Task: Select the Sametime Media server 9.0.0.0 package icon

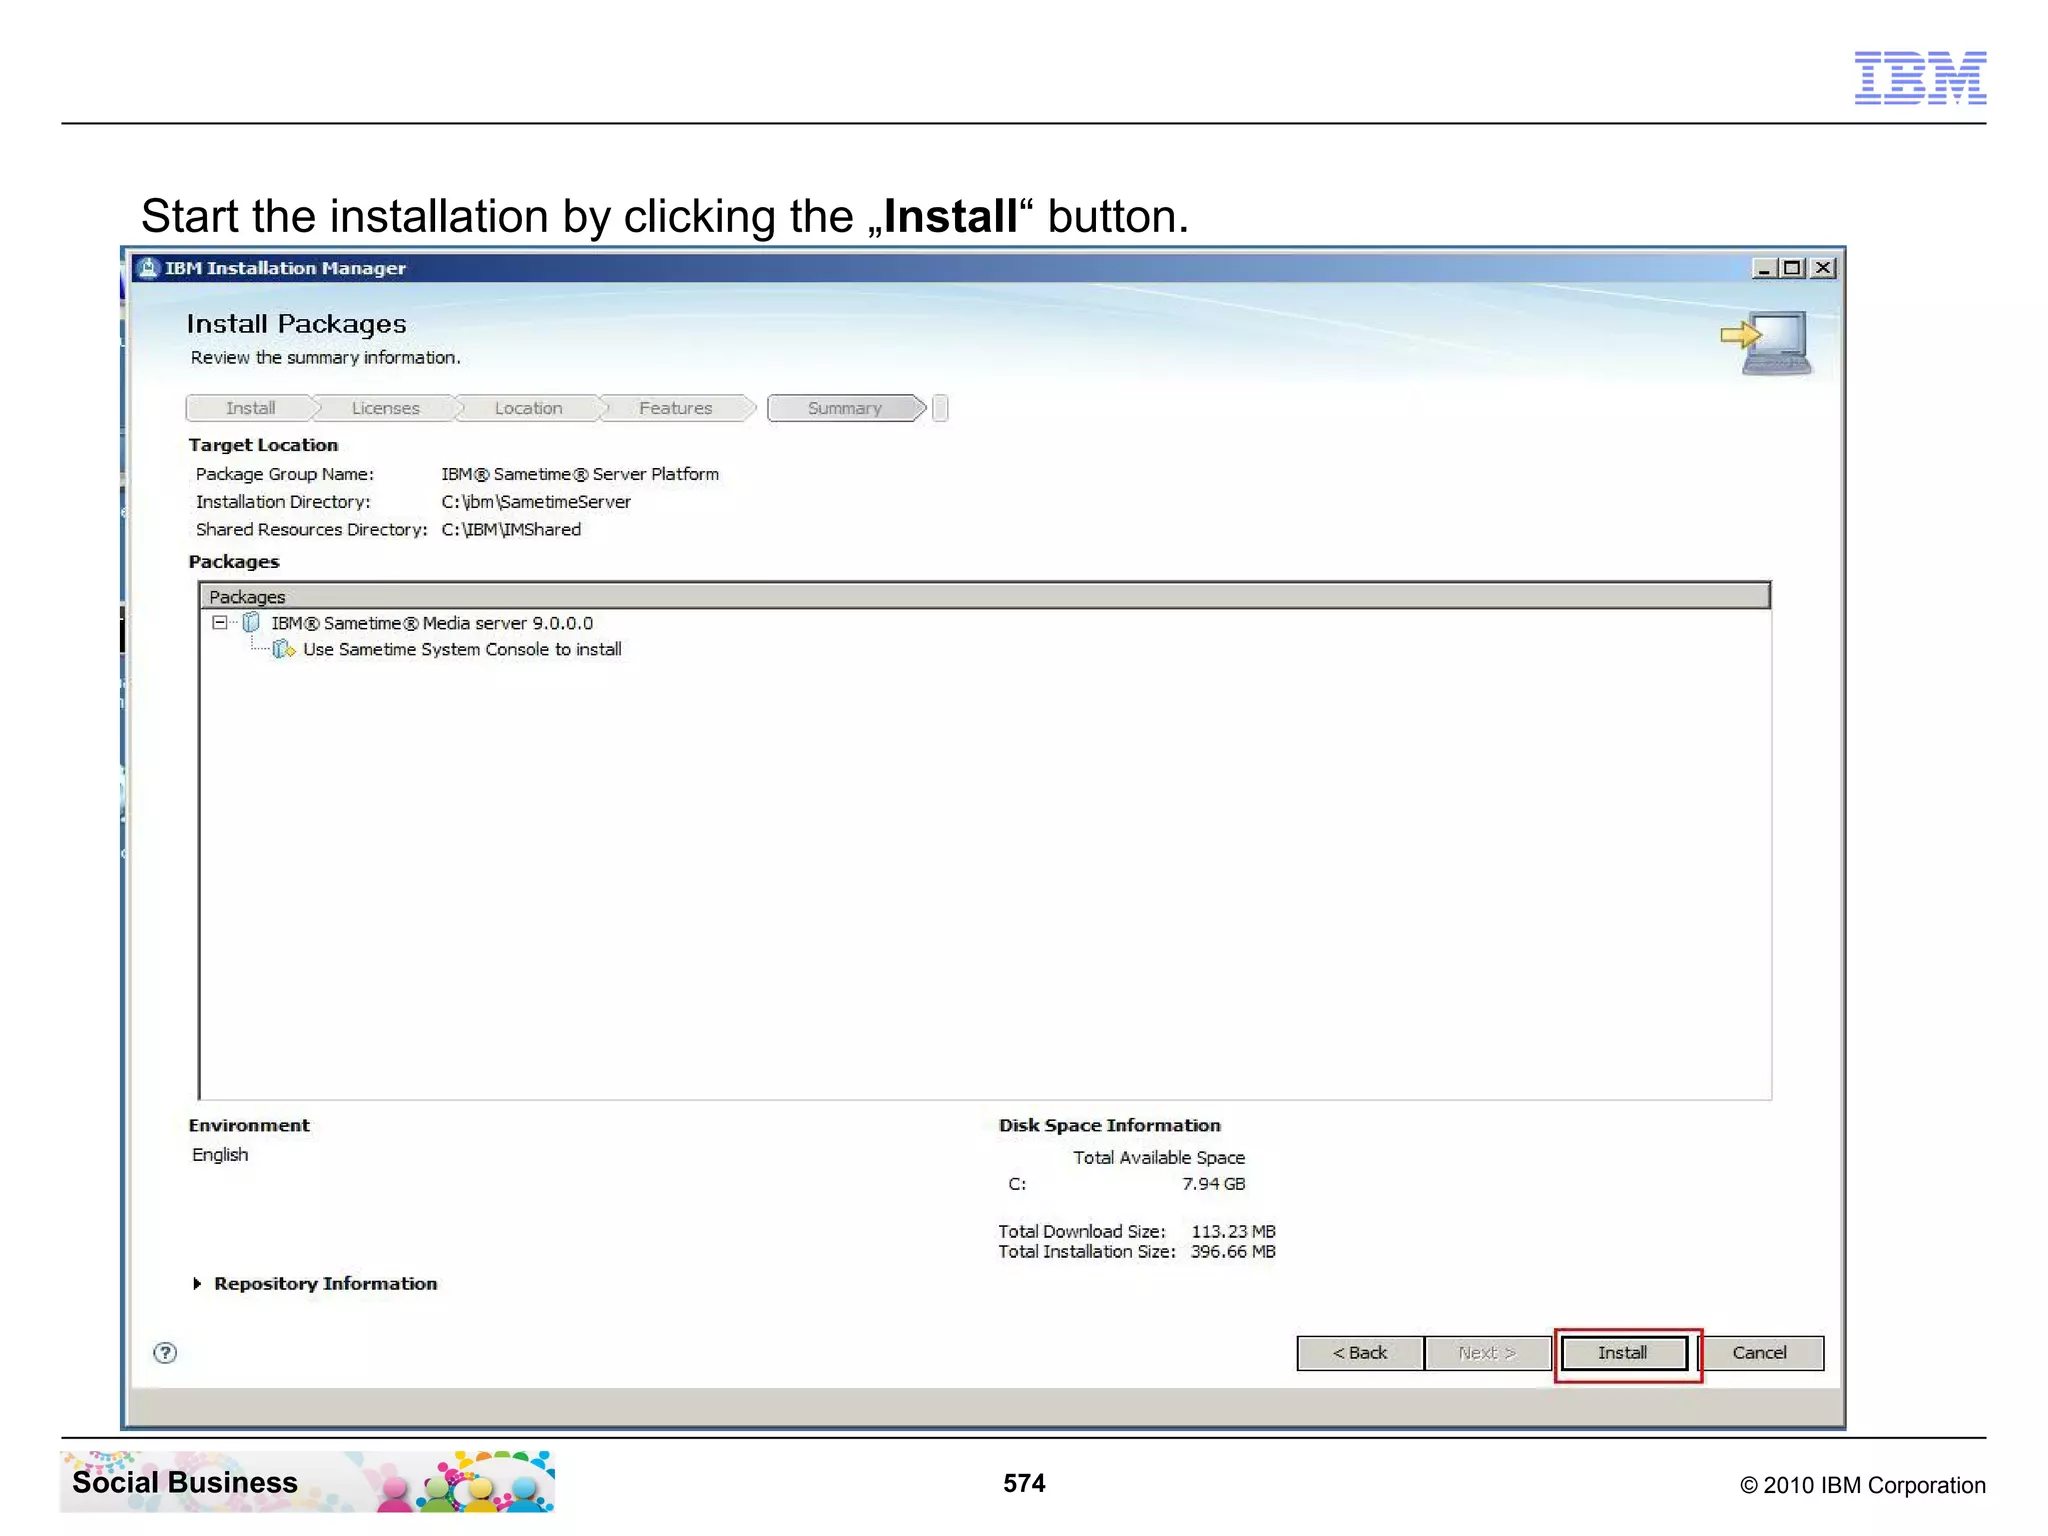Action: coord(251,623)
